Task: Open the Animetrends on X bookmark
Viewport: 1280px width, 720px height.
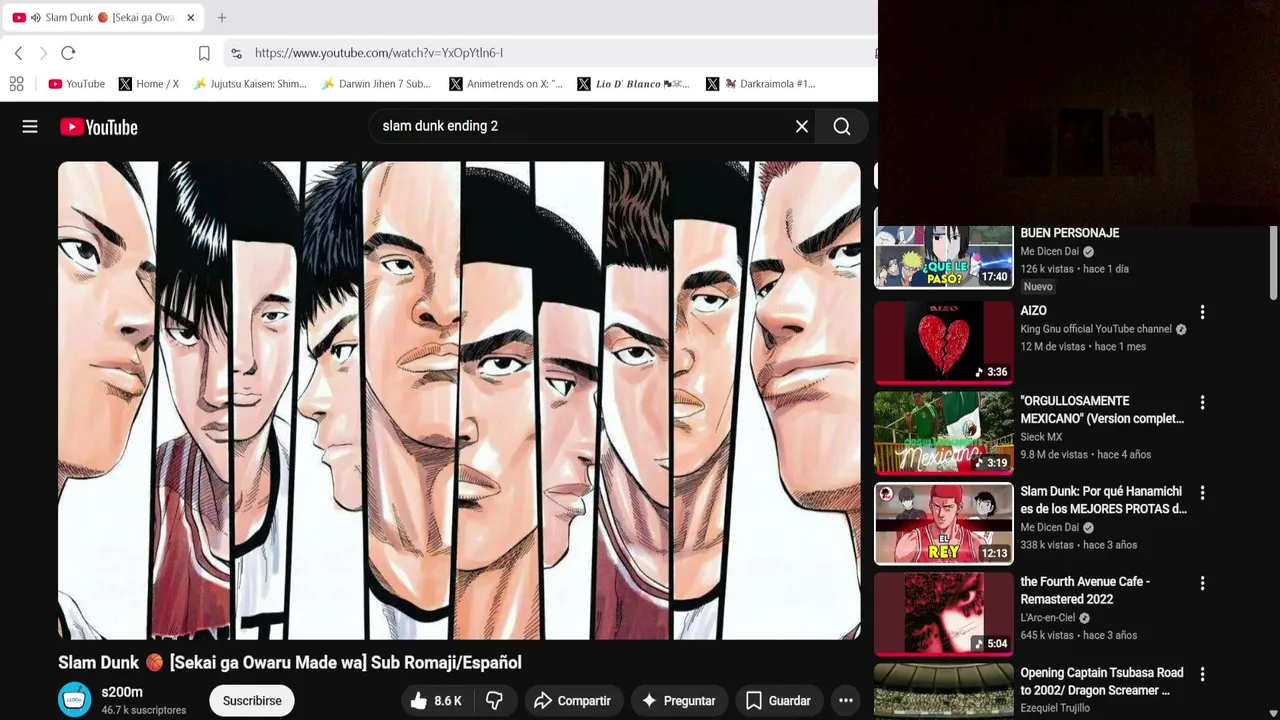Action: tap(506, 84)
